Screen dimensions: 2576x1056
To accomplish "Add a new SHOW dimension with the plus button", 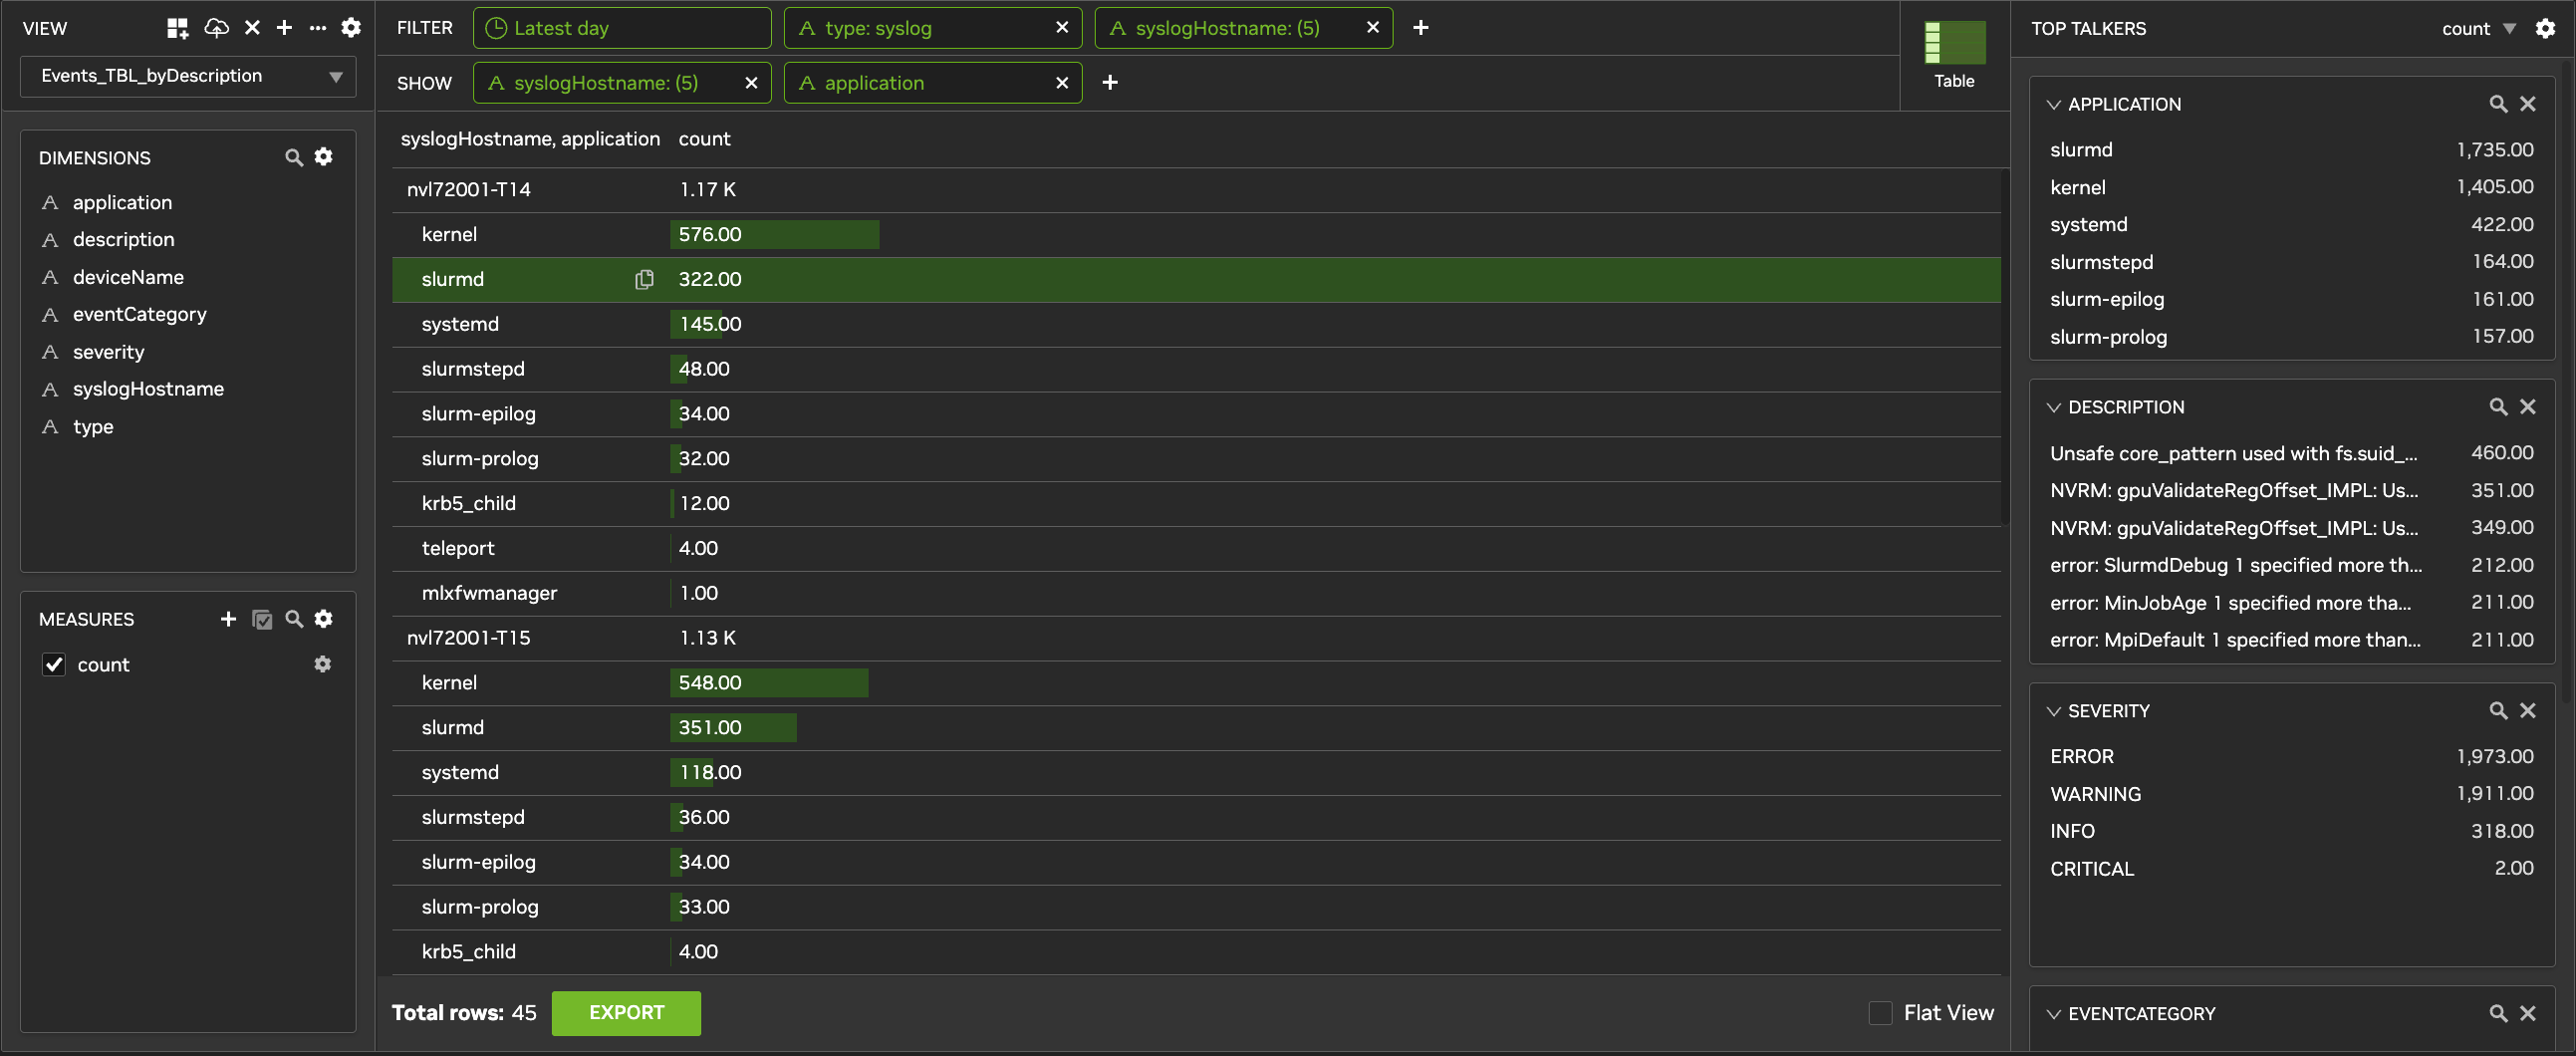I will tap(1110, 83).
